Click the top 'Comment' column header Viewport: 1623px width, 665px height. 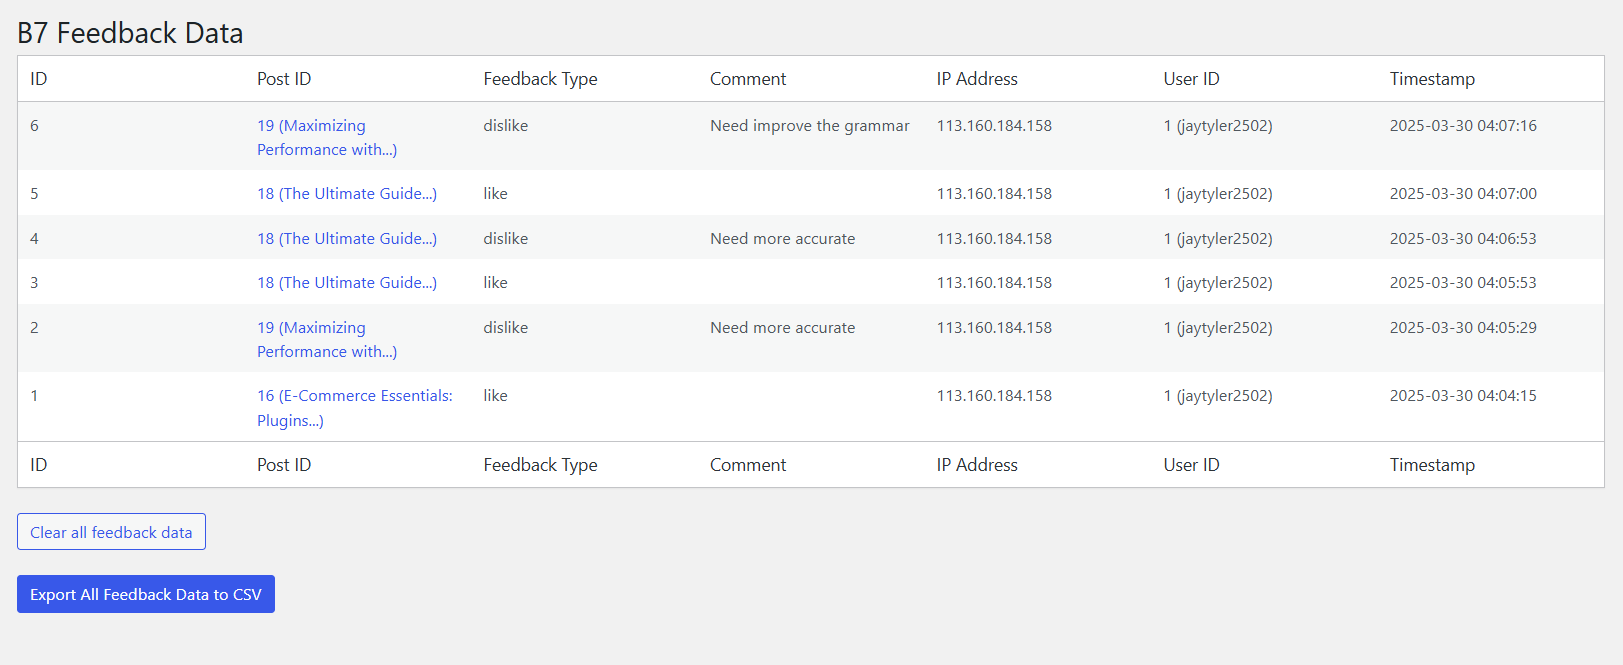click(x=748, y=79)
